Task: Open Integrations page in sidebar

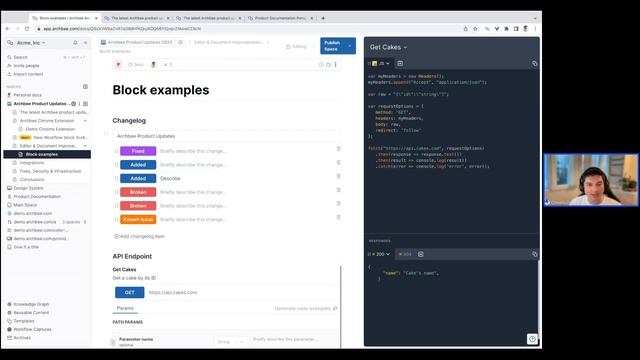Action: point(32,163)
